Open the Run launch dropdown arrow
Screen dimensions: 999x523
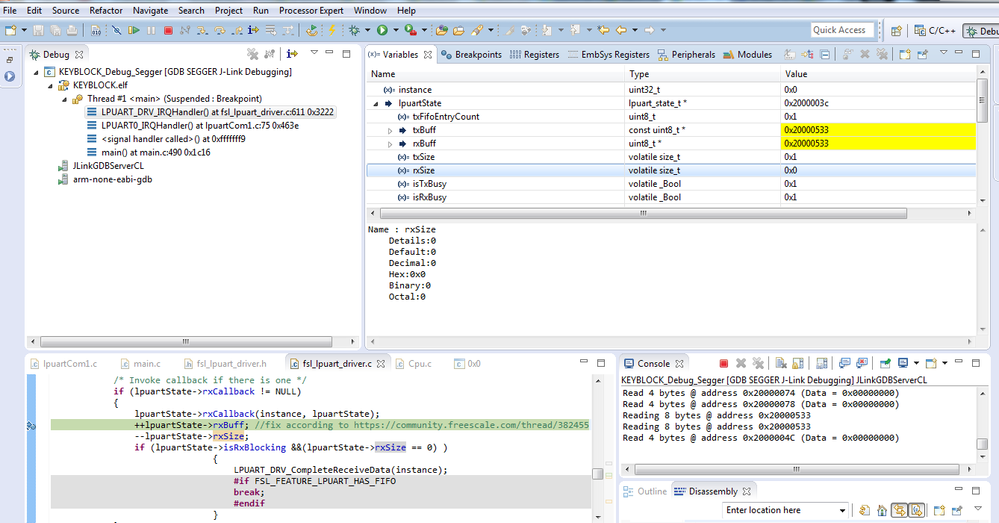[396, 30]
